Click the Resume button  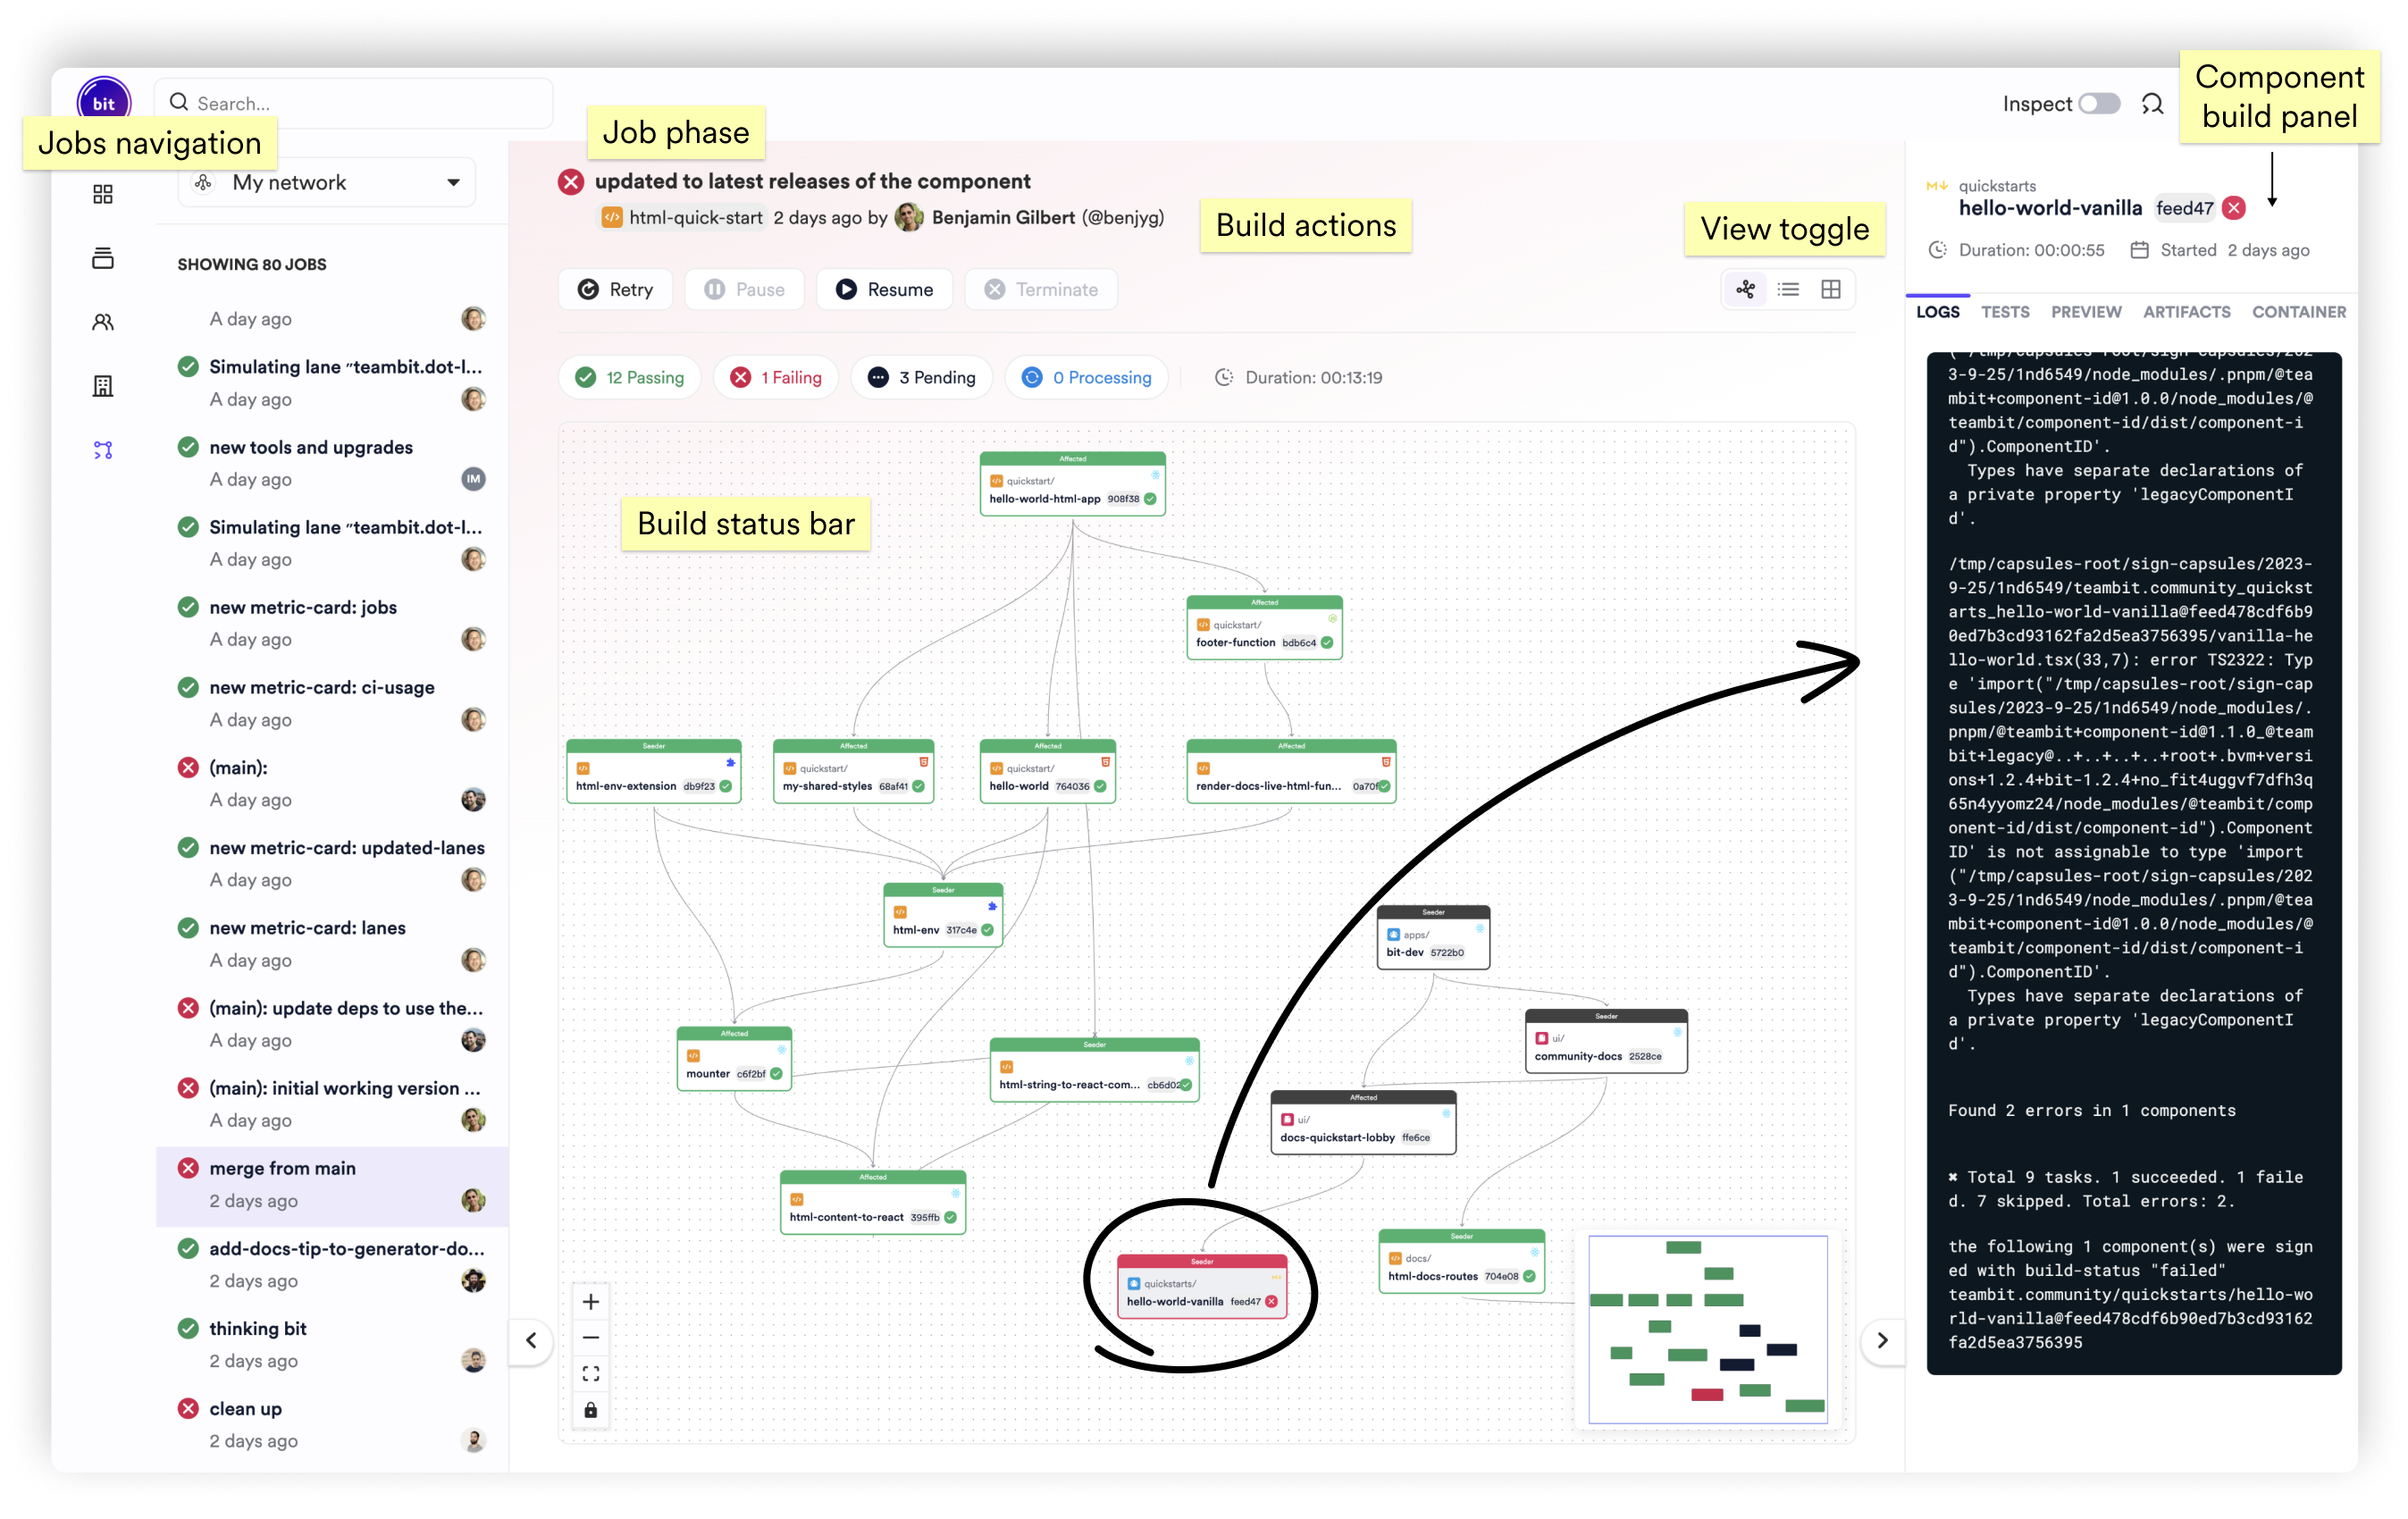[x=885, y=290]
